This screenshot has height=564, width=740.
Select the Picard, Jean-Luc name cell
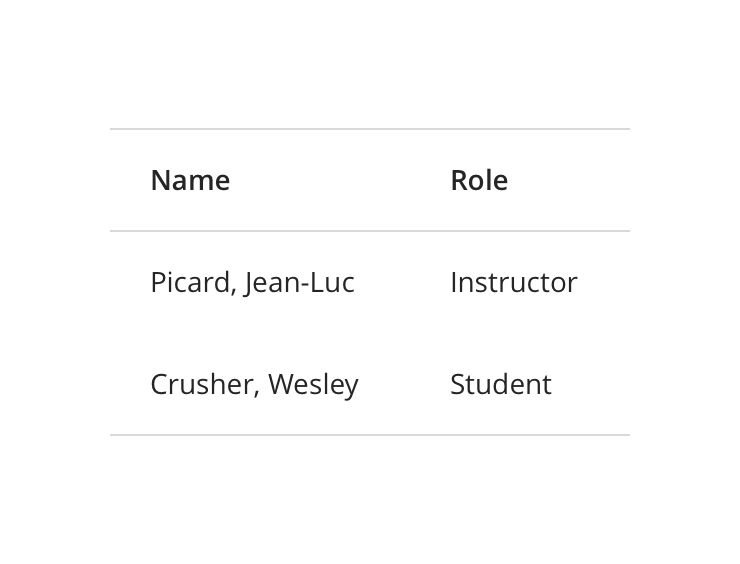pyautogui.click(x=252, y=282)
